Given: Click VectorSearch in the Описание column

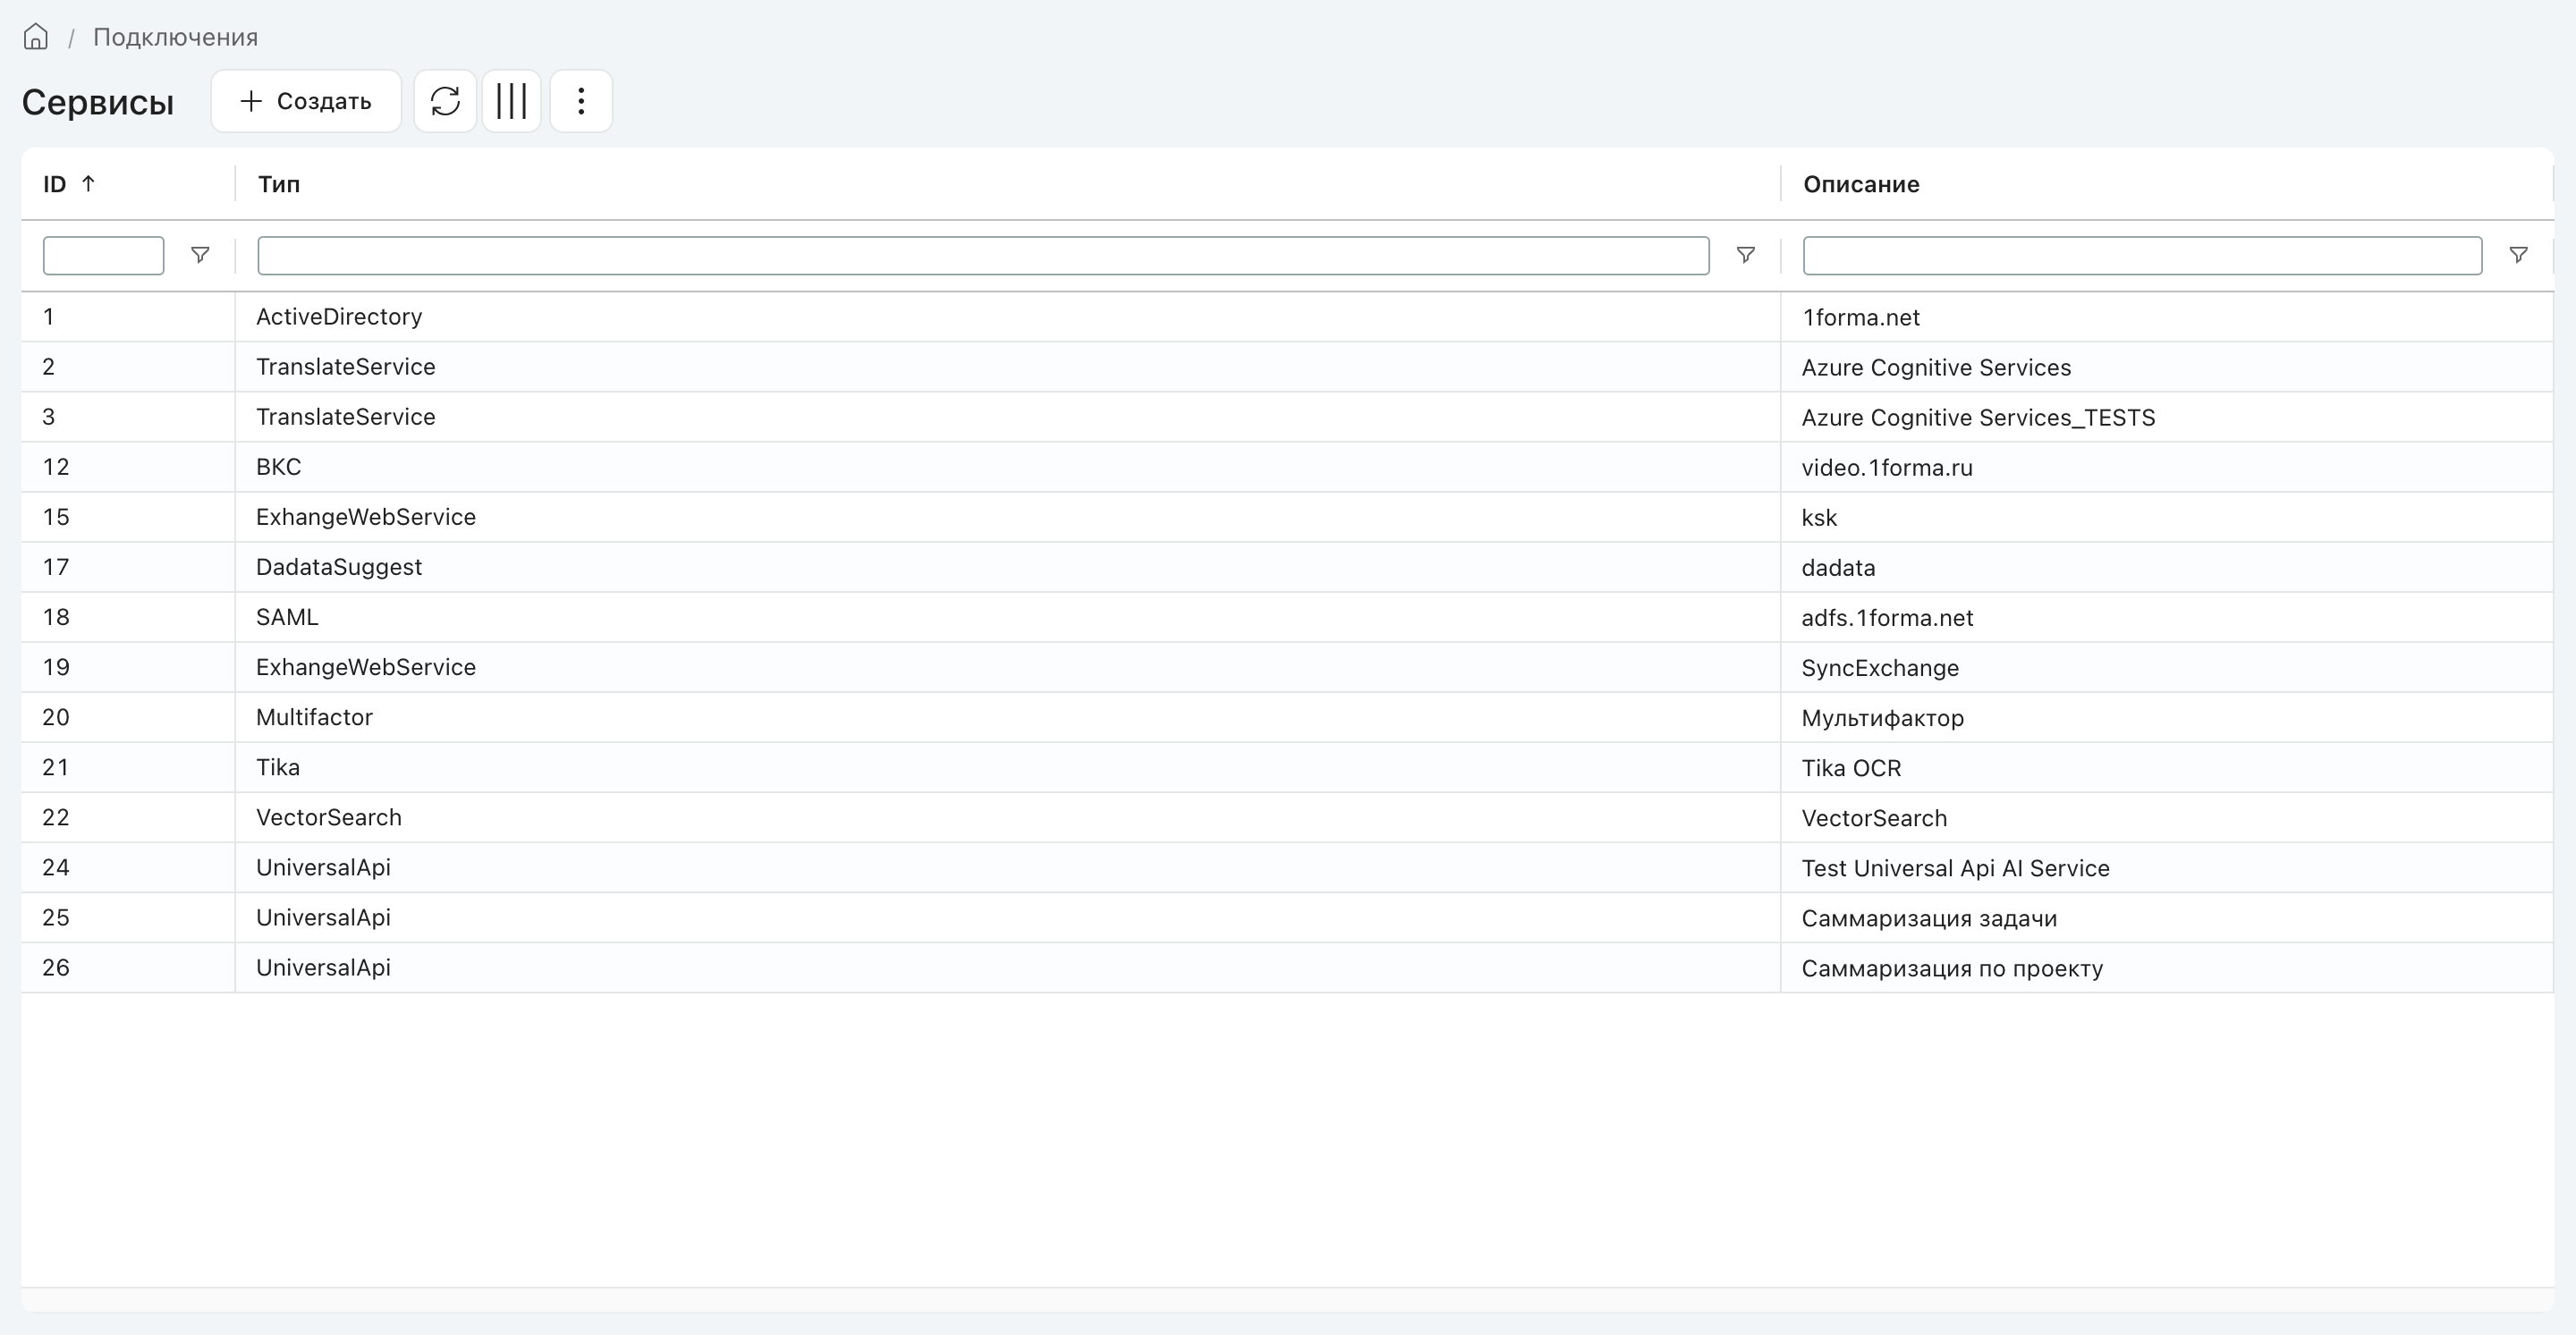Looking at the screenshot, I should 2166,817.
